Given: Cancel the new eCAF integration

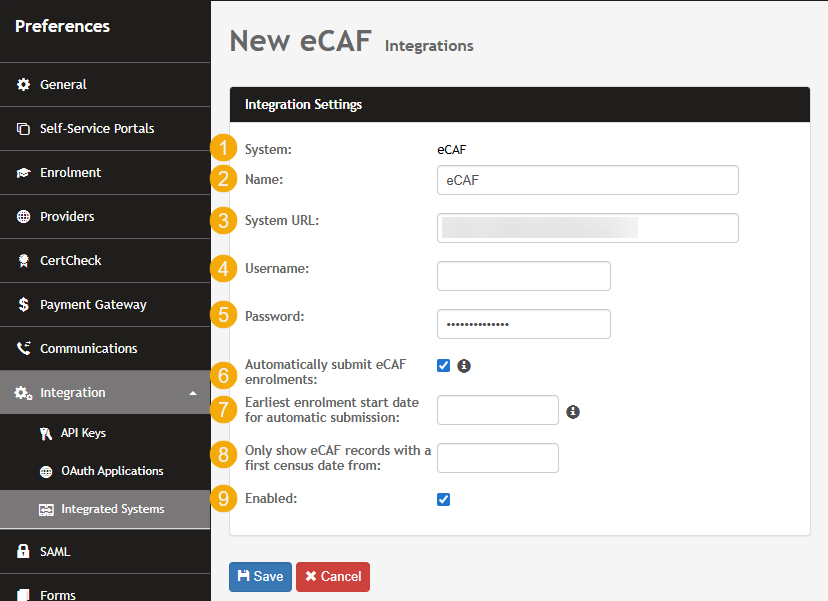Looking at the screenshot, I should (333, 577).
